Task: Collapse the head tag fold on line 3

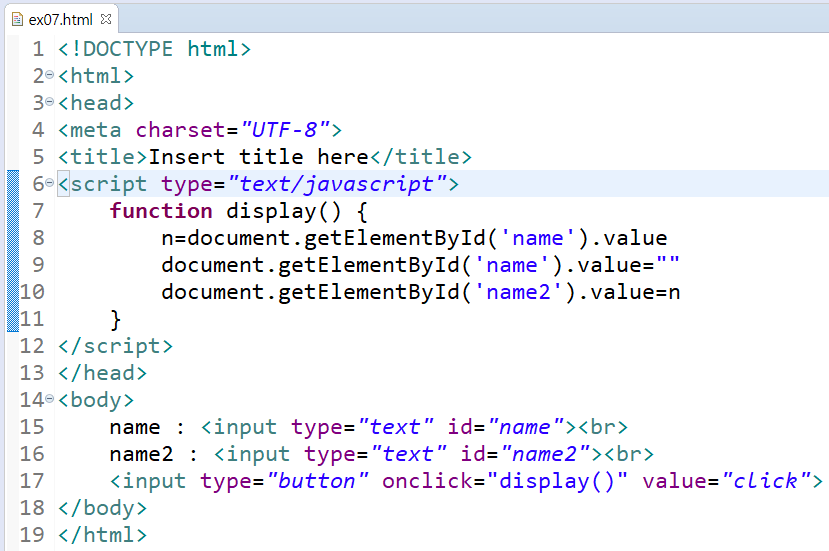Action: [x=50, y=102]
